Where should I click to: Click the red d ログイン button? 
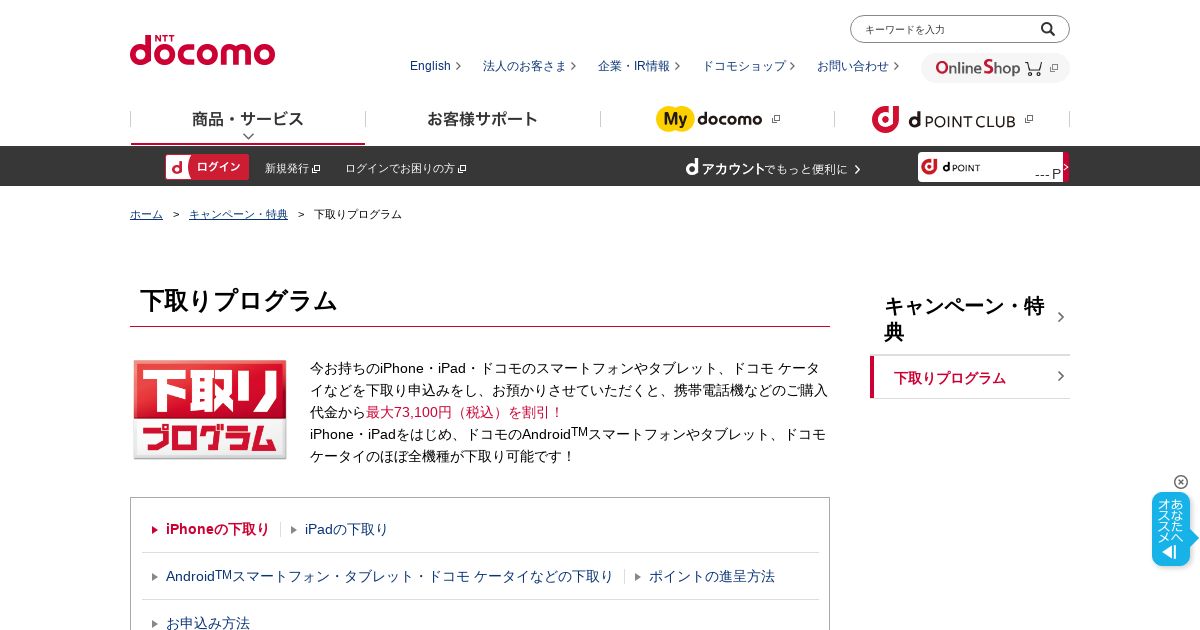[207, 167]
